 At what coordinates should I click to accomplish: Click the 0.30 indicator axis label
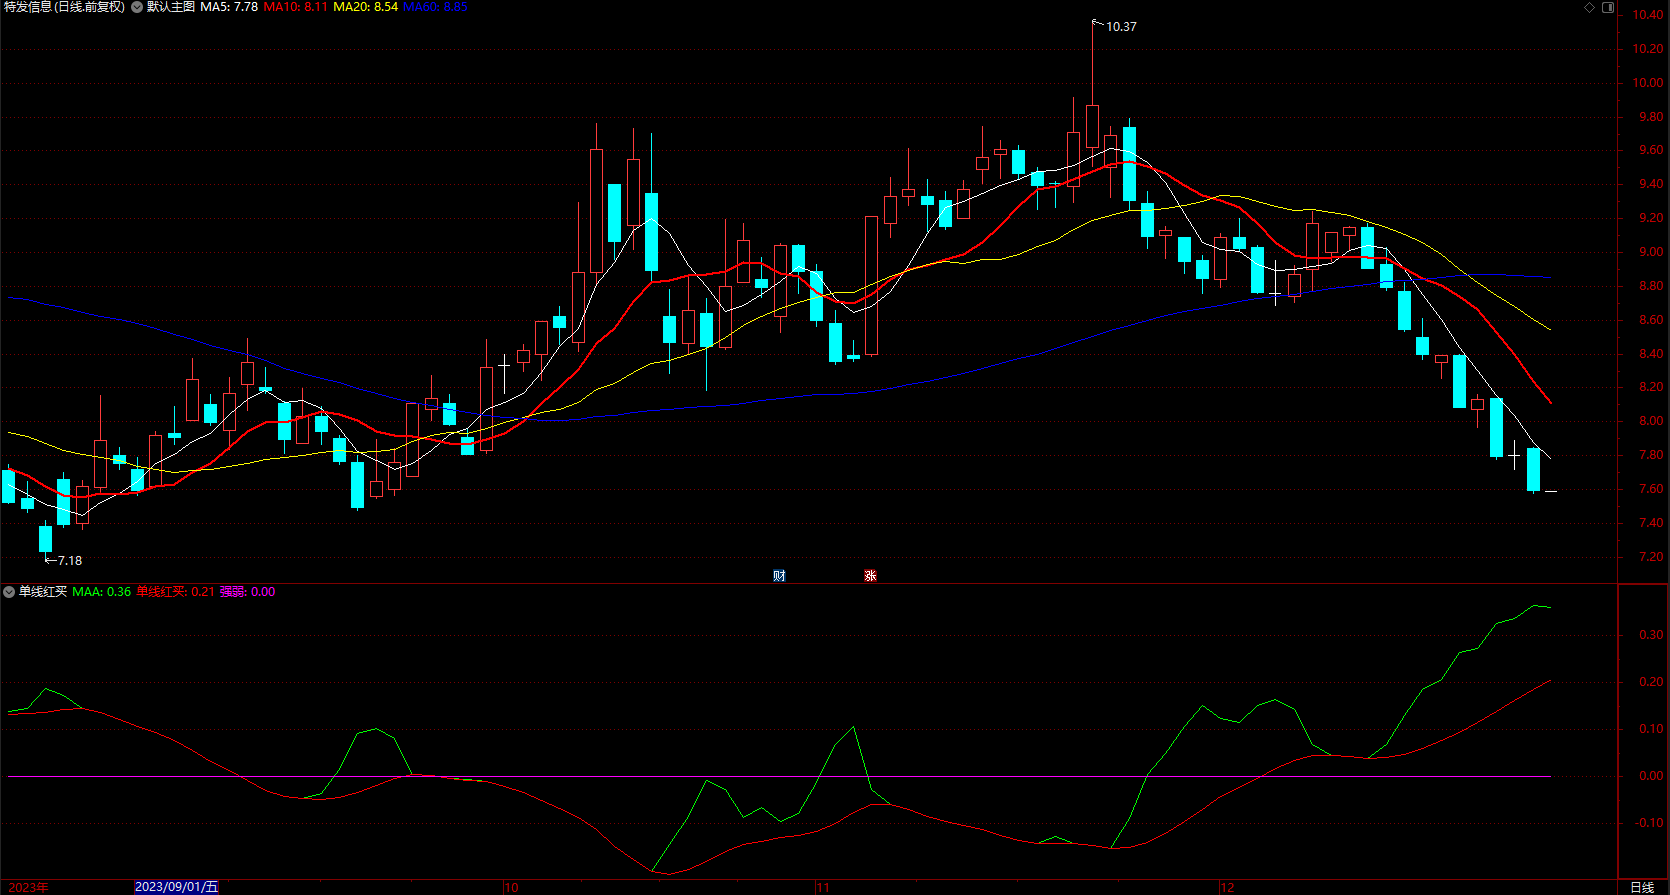[1651, 635]
